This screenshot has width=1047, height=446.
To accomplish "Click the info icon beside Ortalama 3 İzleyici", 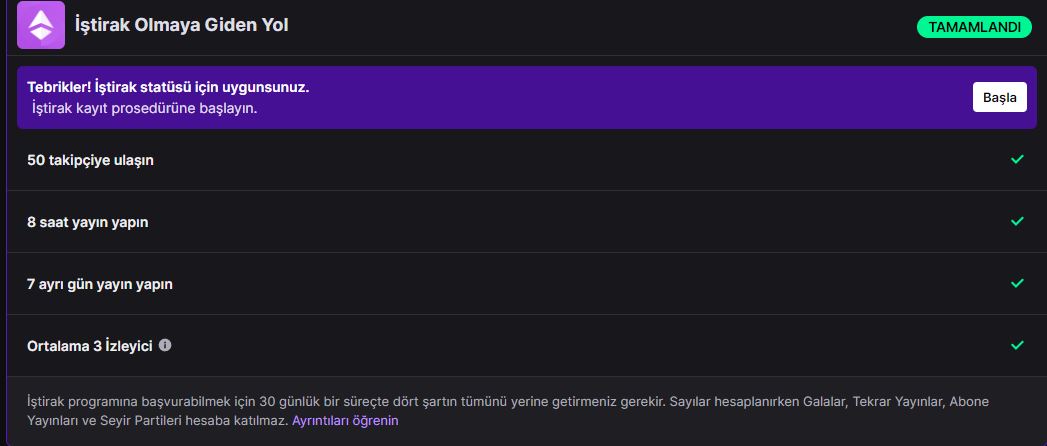I will tap(165, 345).
